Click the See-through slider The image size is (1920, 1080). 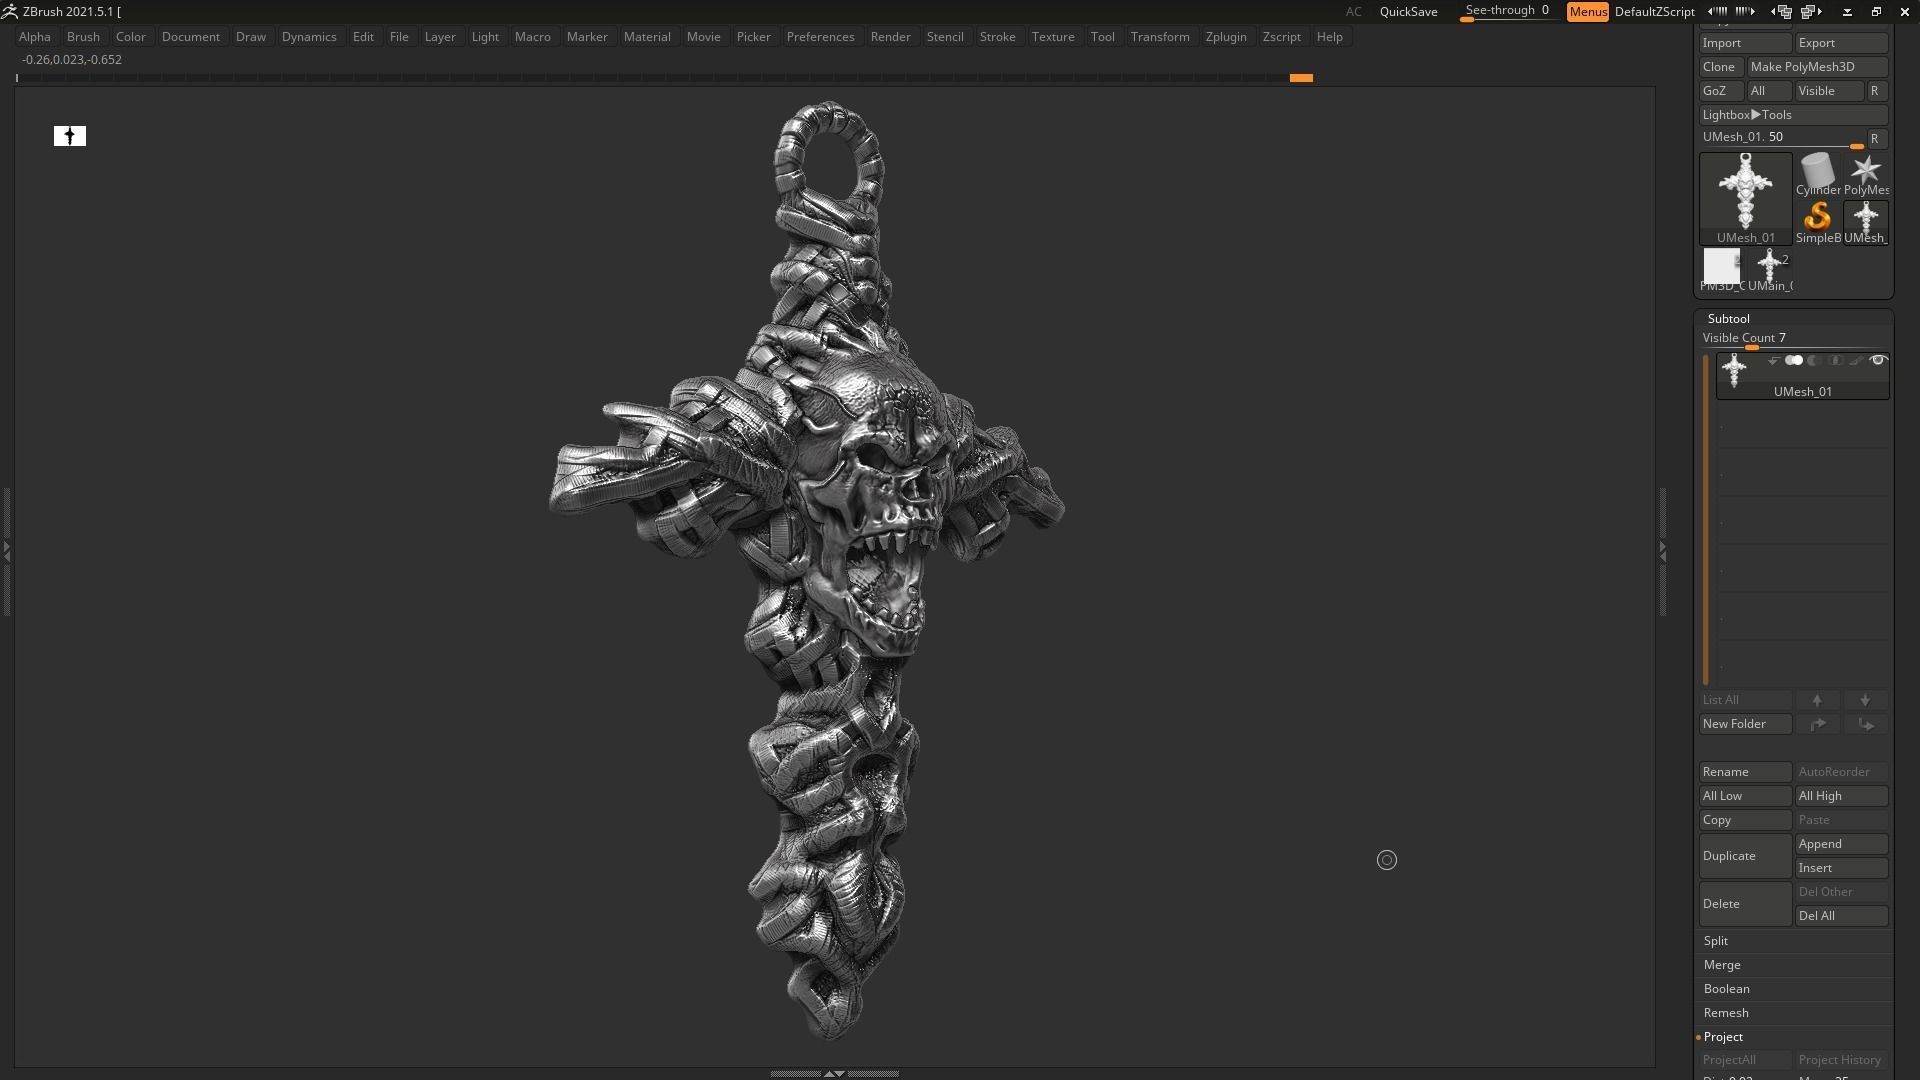1508,12
